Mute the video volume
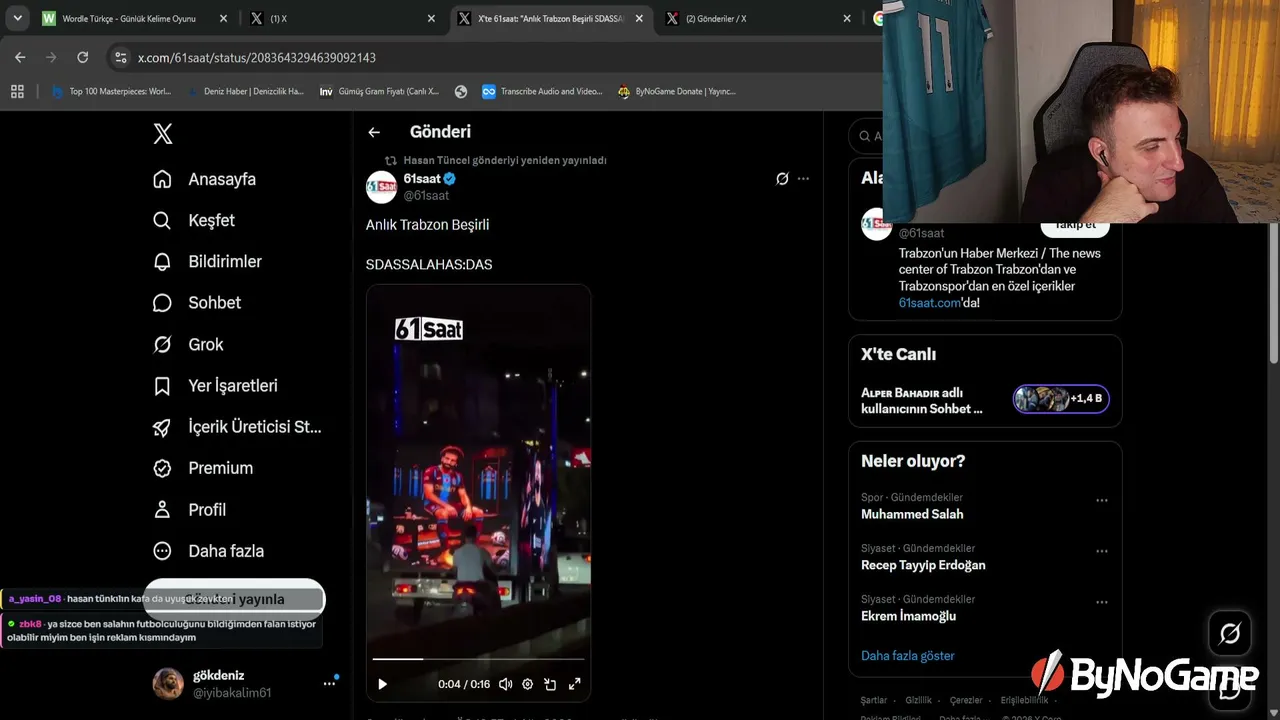1280x720 pixels. click(x=505, y=684)
